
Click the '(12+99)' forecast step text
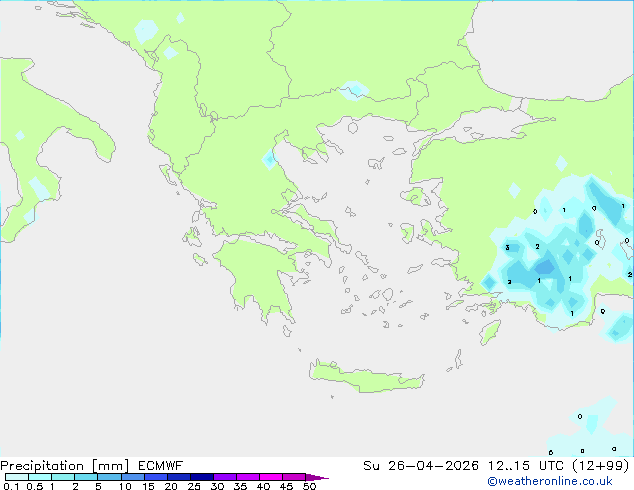[x=601, y=466]
